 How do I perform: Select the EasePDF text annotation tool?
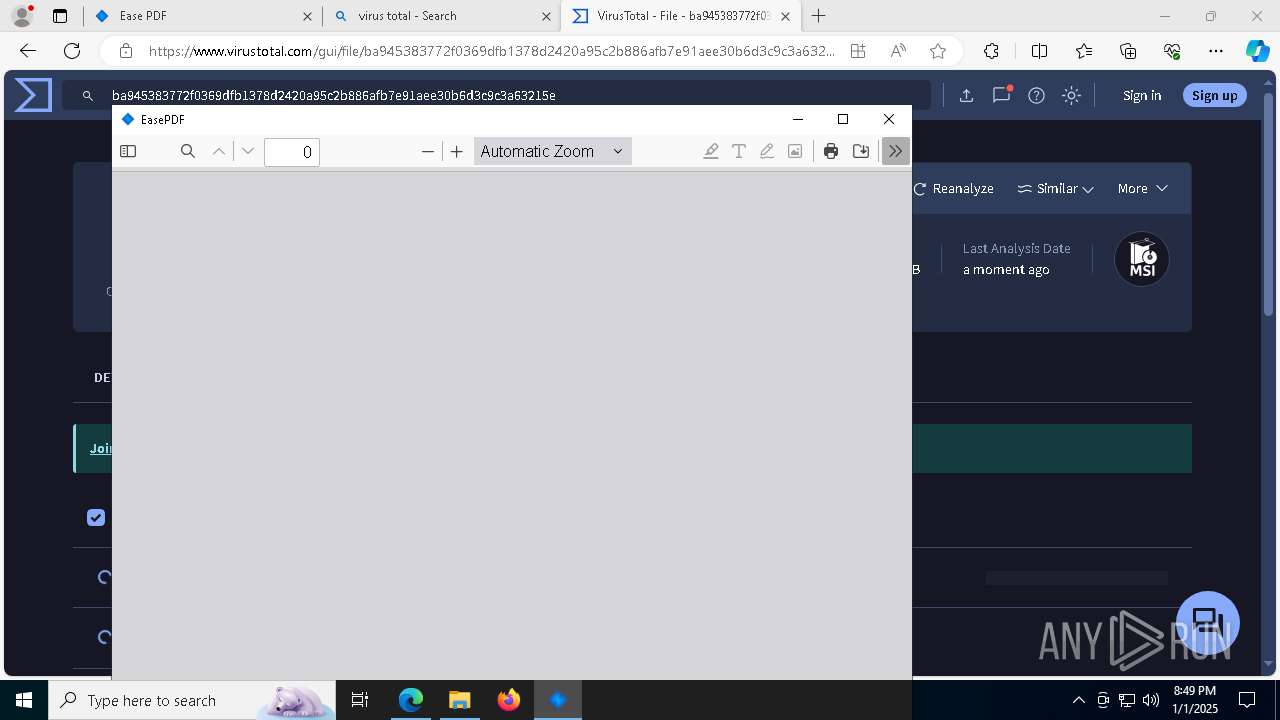point(739,151)
